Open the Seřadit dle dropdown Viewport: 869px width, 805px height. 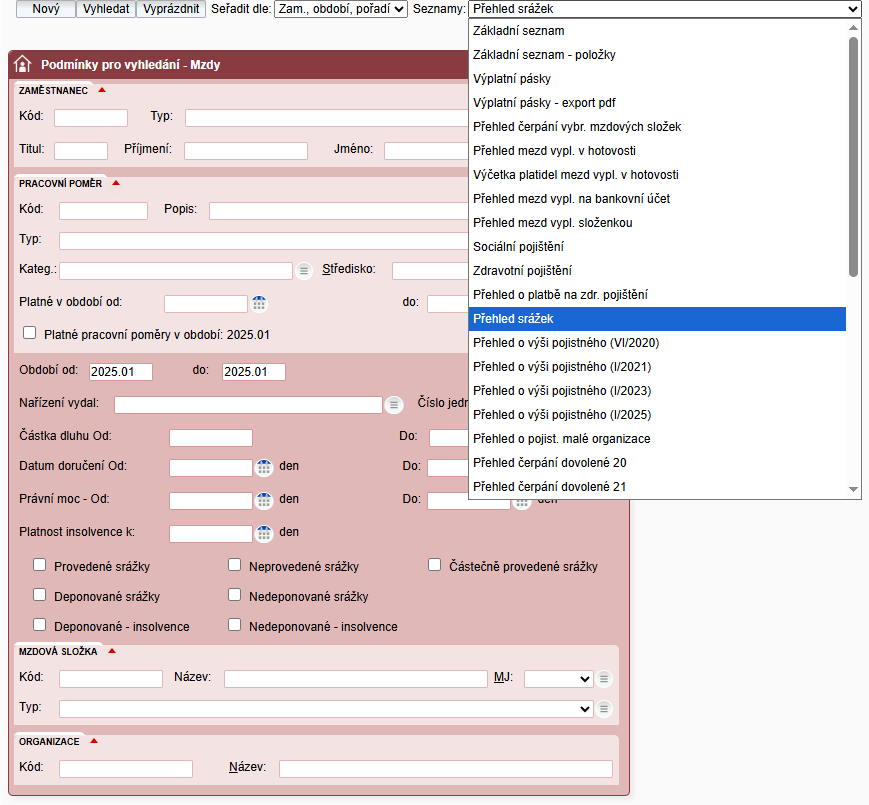coord(340,9)
